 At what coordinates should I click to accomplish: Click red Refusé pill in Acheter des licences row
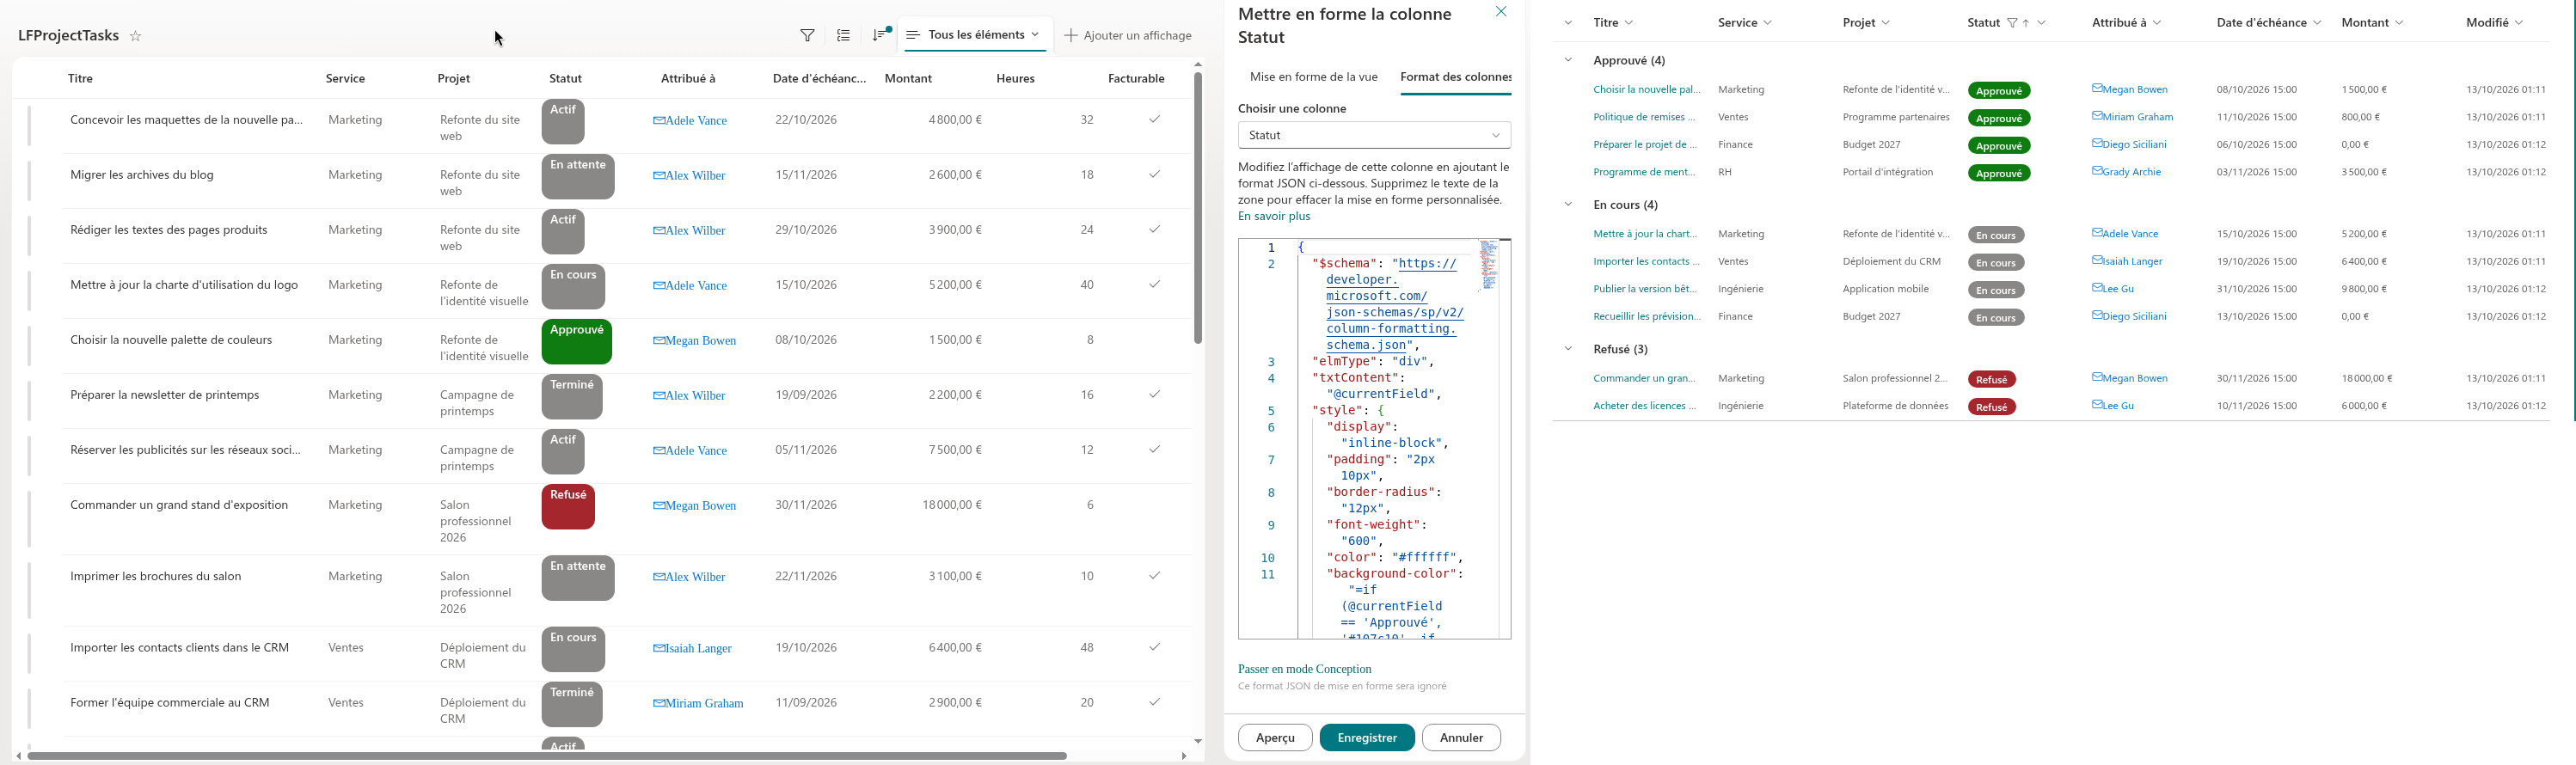tap(1991, 407)
